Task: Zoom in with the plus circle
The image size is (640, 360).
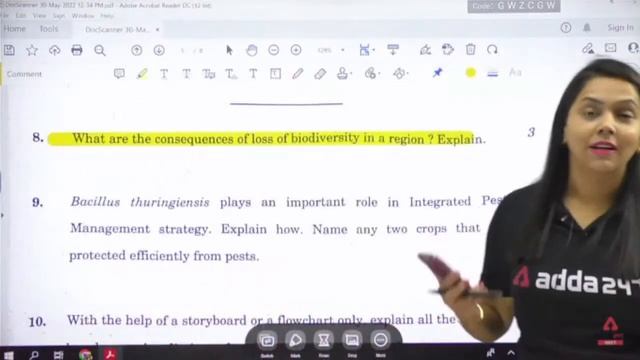Action: tap(296, 50)
